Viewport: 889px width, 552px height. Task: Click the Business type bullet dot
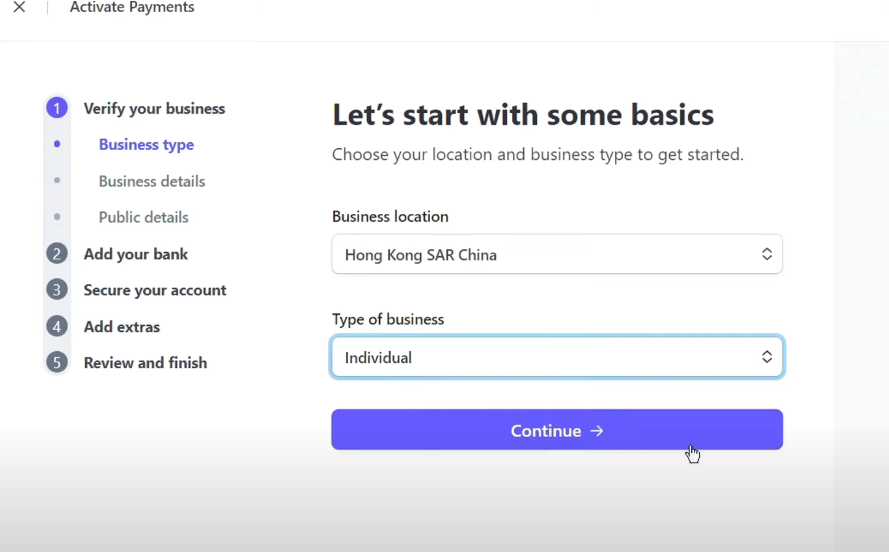click(x=57, y=145)
